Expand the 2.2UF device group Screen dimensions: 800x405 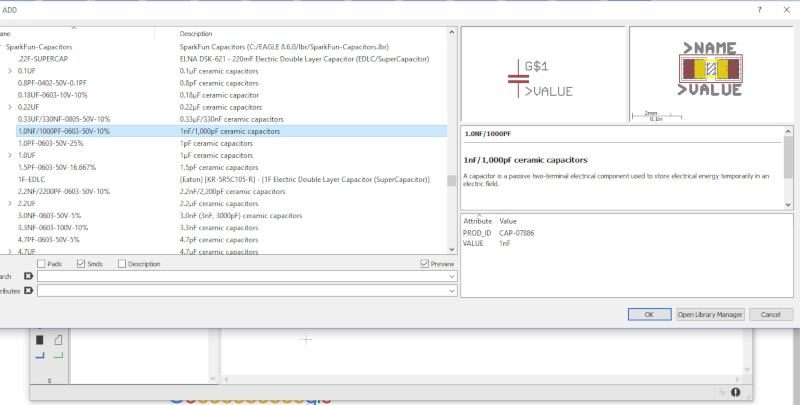coord(10,204)
